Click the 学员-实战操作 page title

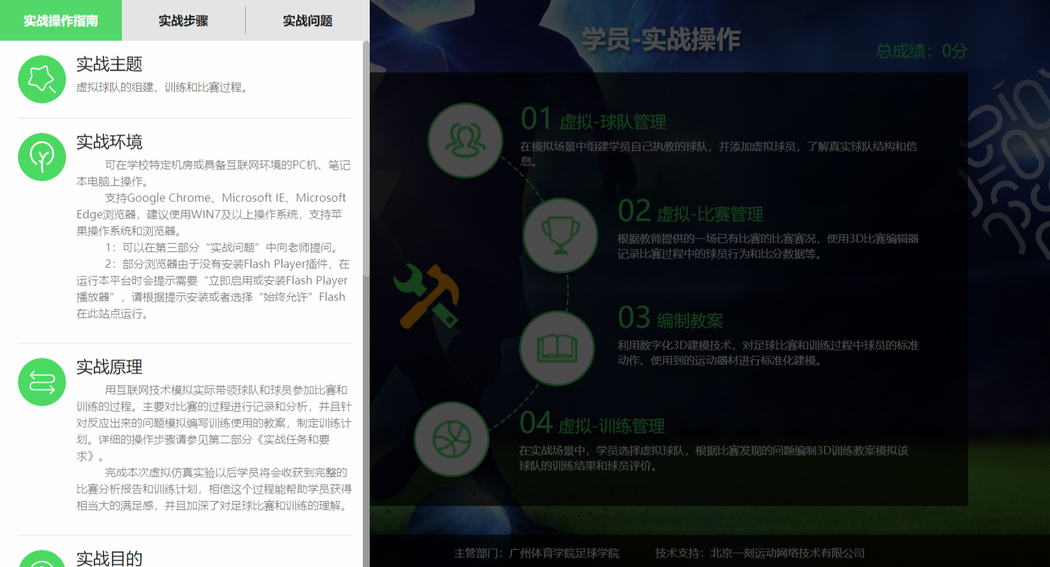pos(660,39)
